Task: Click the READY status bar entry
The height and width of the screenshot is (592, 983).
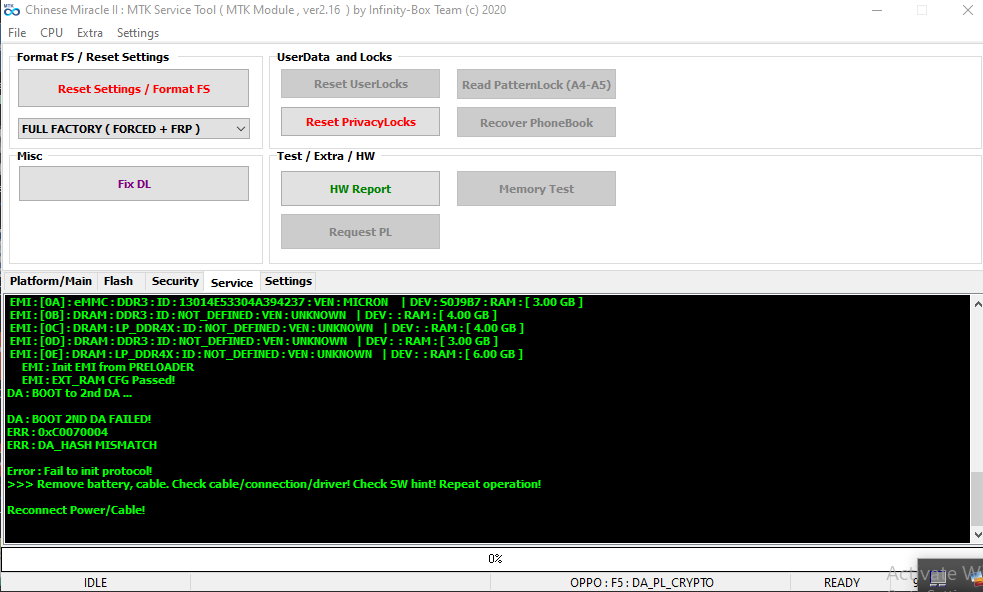Action: point(841,583)
